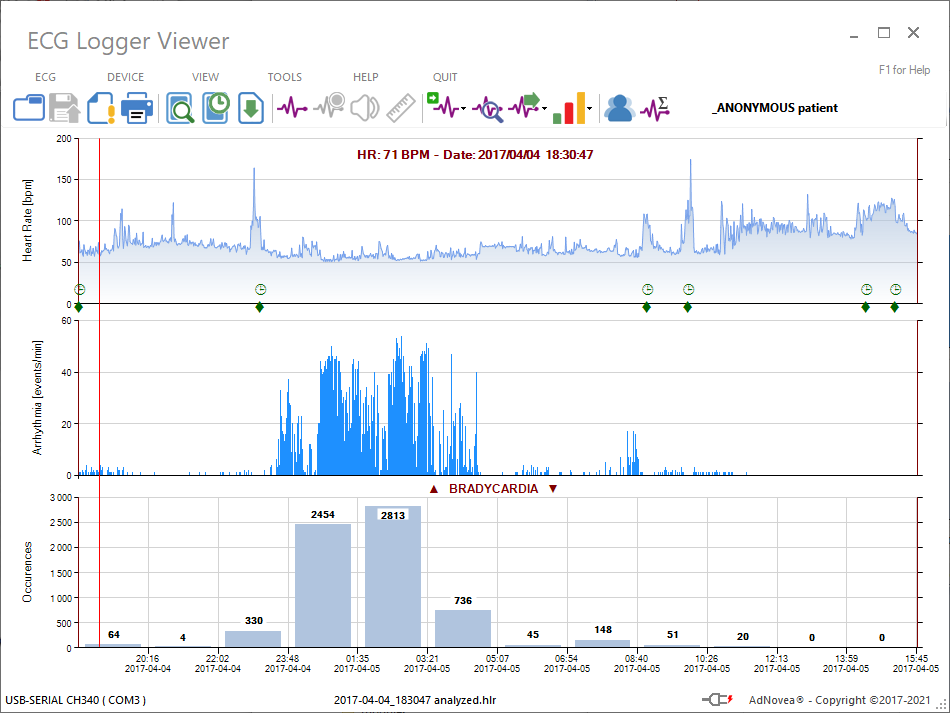Close the ECG Logger Viewer window
This screenshot has width=950, height=713.
[x=914, y=33]
